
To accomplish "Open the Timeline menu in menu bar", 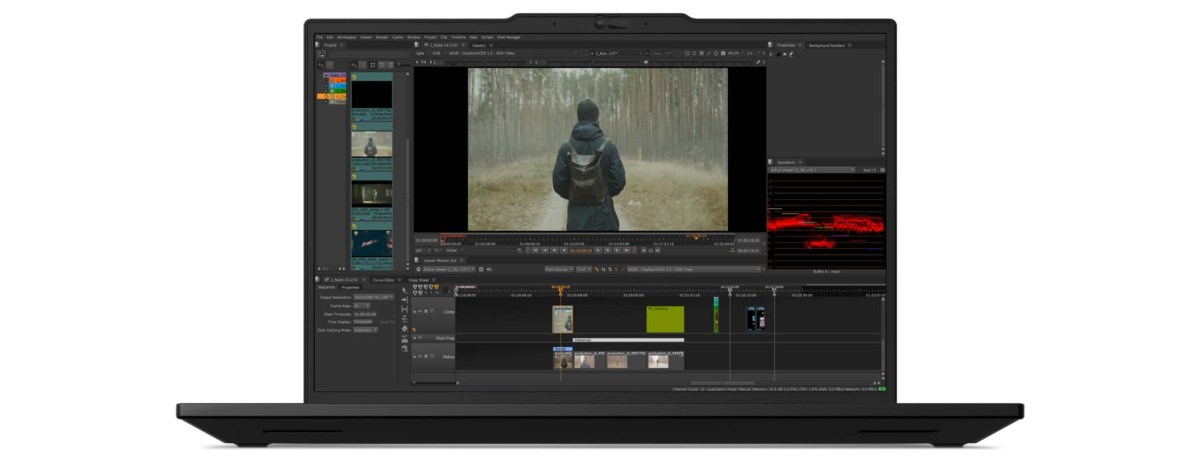I will click(x=458, y=37).
